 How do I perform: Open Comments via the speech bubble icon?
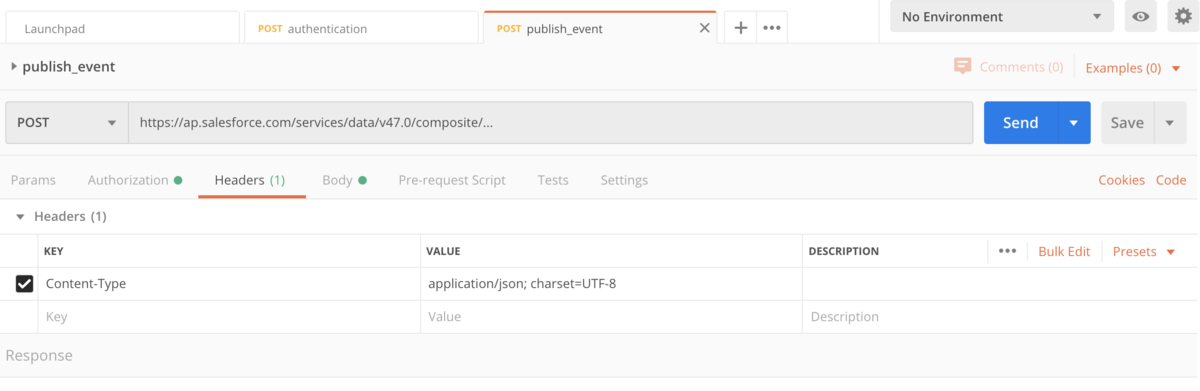pos(963,66)
